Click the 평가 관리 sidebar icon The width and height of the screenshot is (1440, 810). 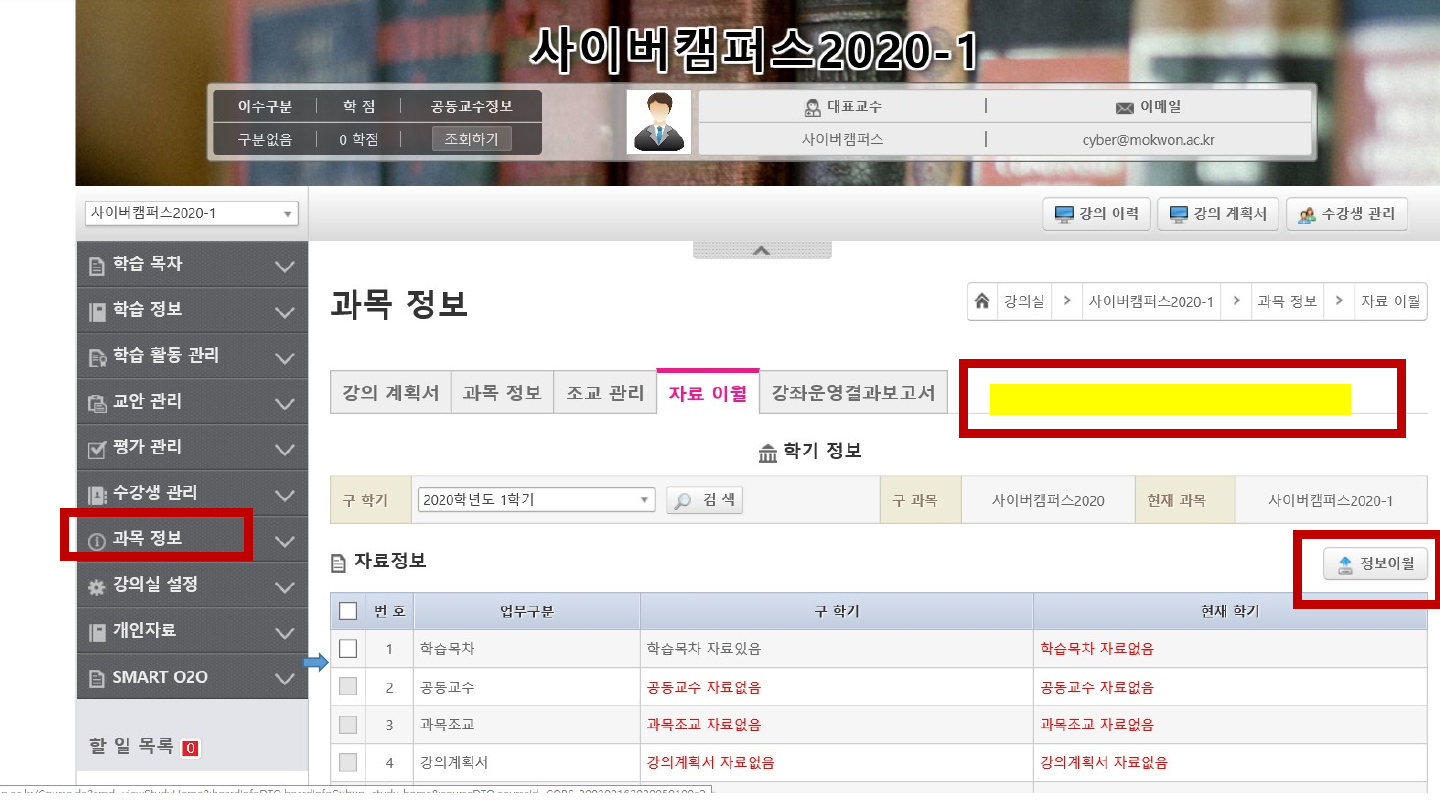click(97, 448)
